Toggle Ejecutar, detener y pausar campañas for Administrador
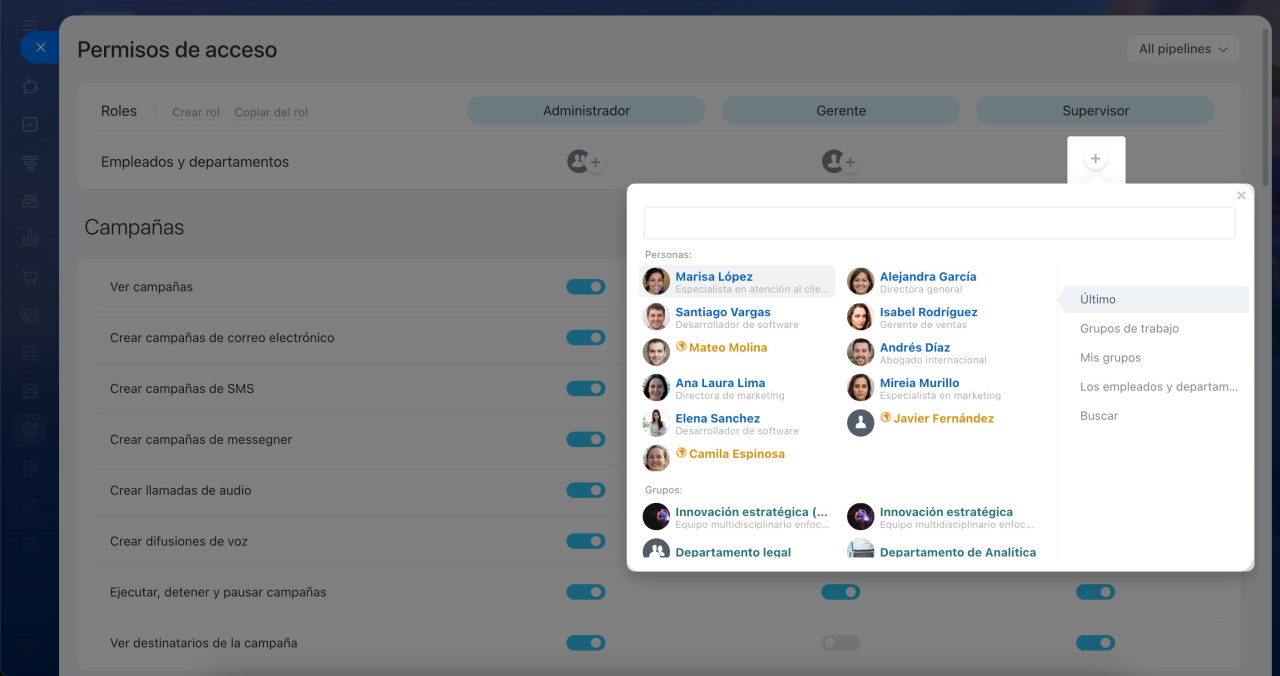The height and width of the screenshot is (676, 1280). 586,592
